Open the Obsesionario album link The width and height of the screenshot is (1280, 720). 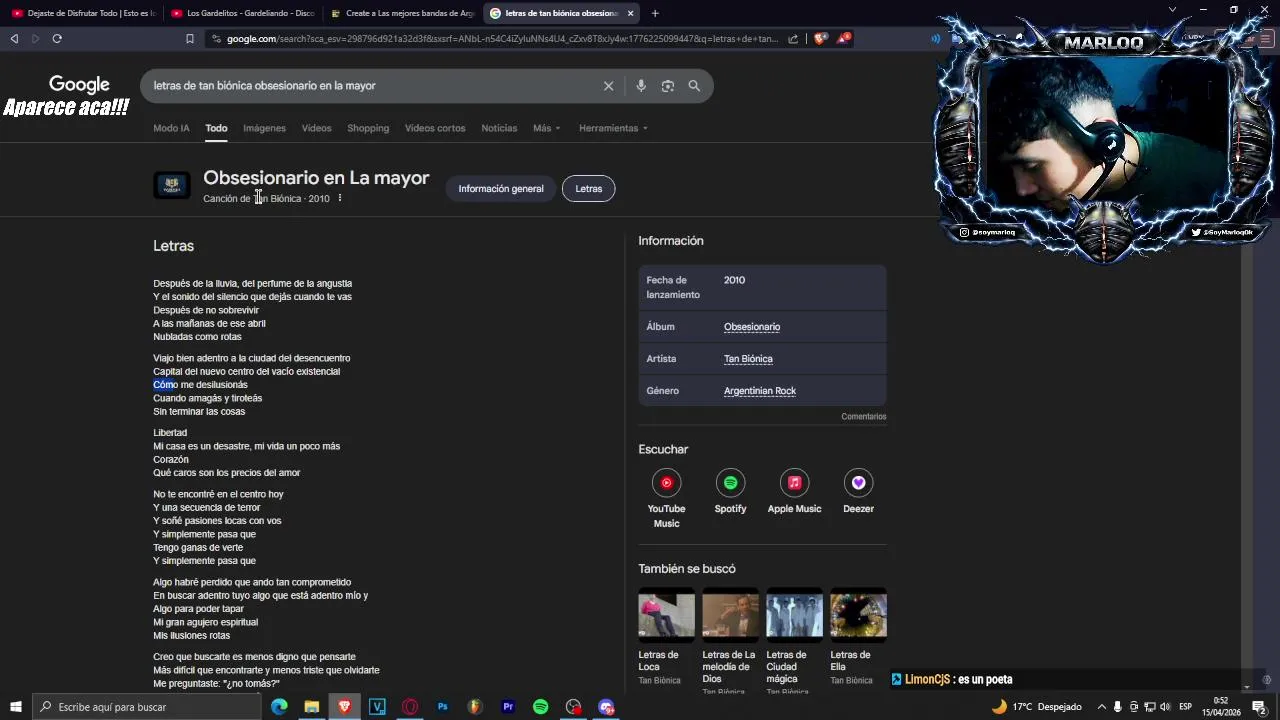tap(752, 327)
